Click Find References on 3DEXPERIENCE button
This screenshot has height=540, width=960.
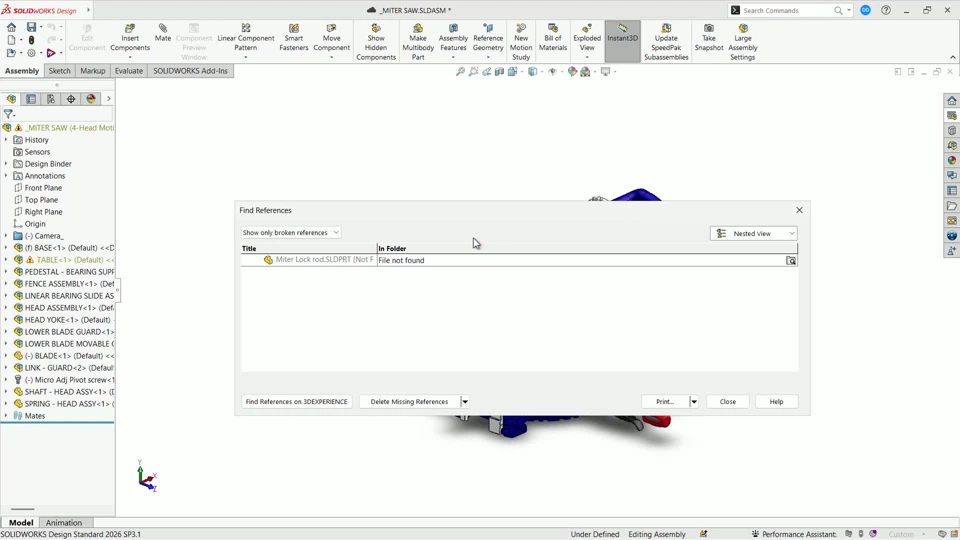point(296,402)
